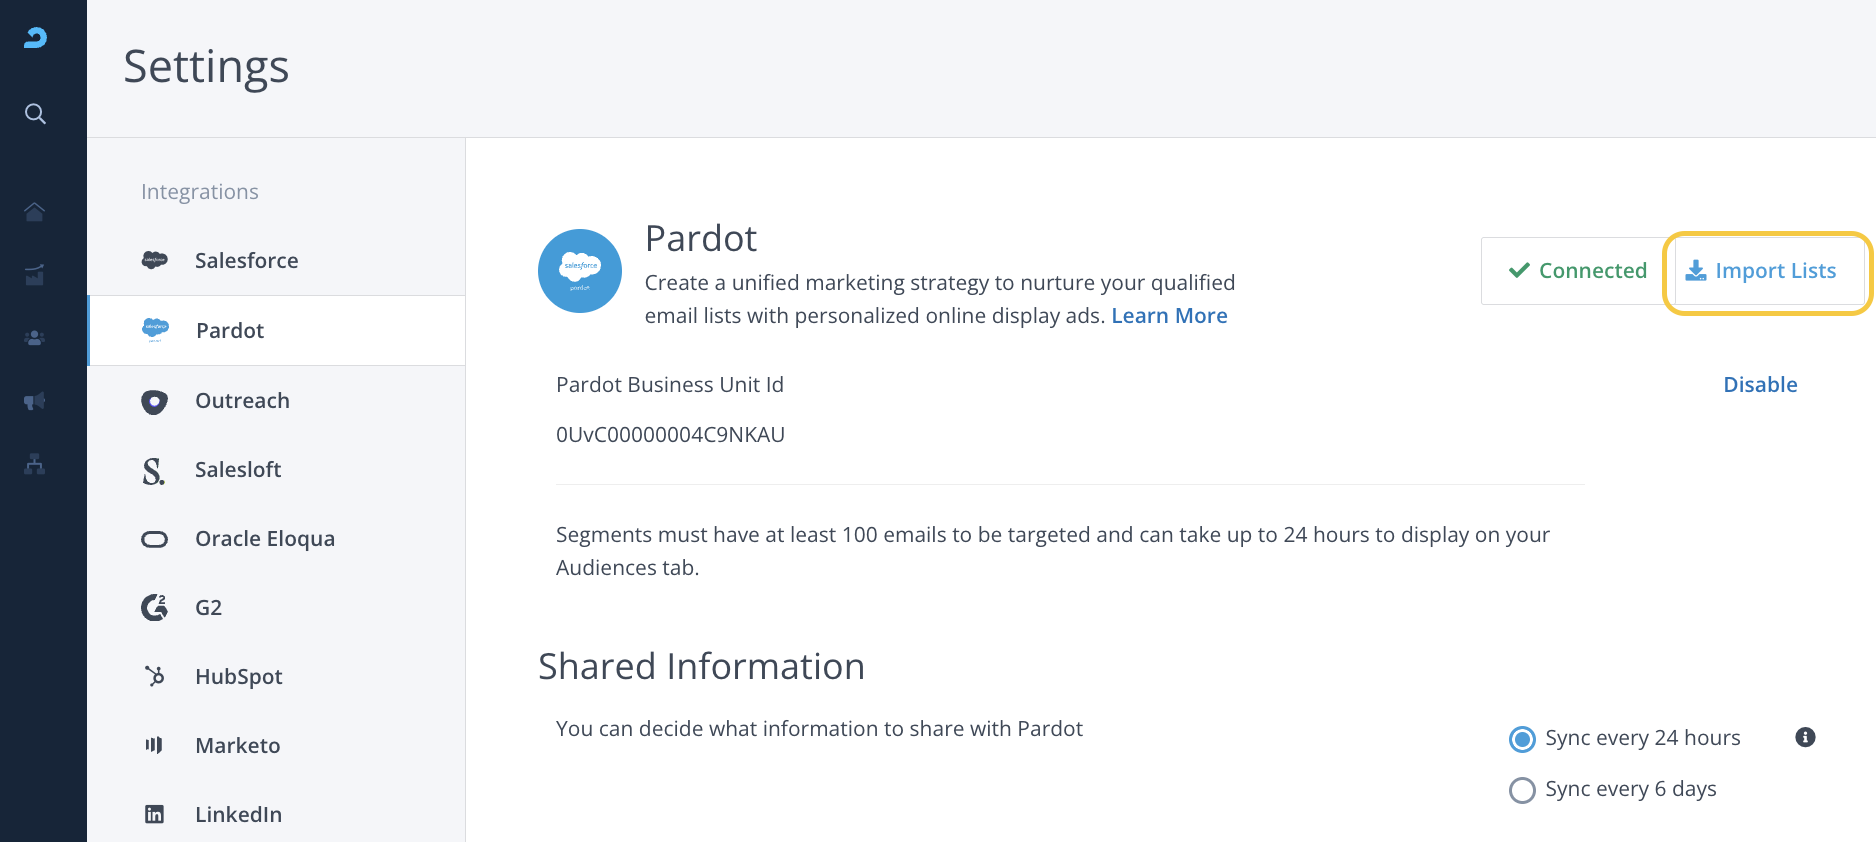Select Sync every 6 days option

(1522, 790)
